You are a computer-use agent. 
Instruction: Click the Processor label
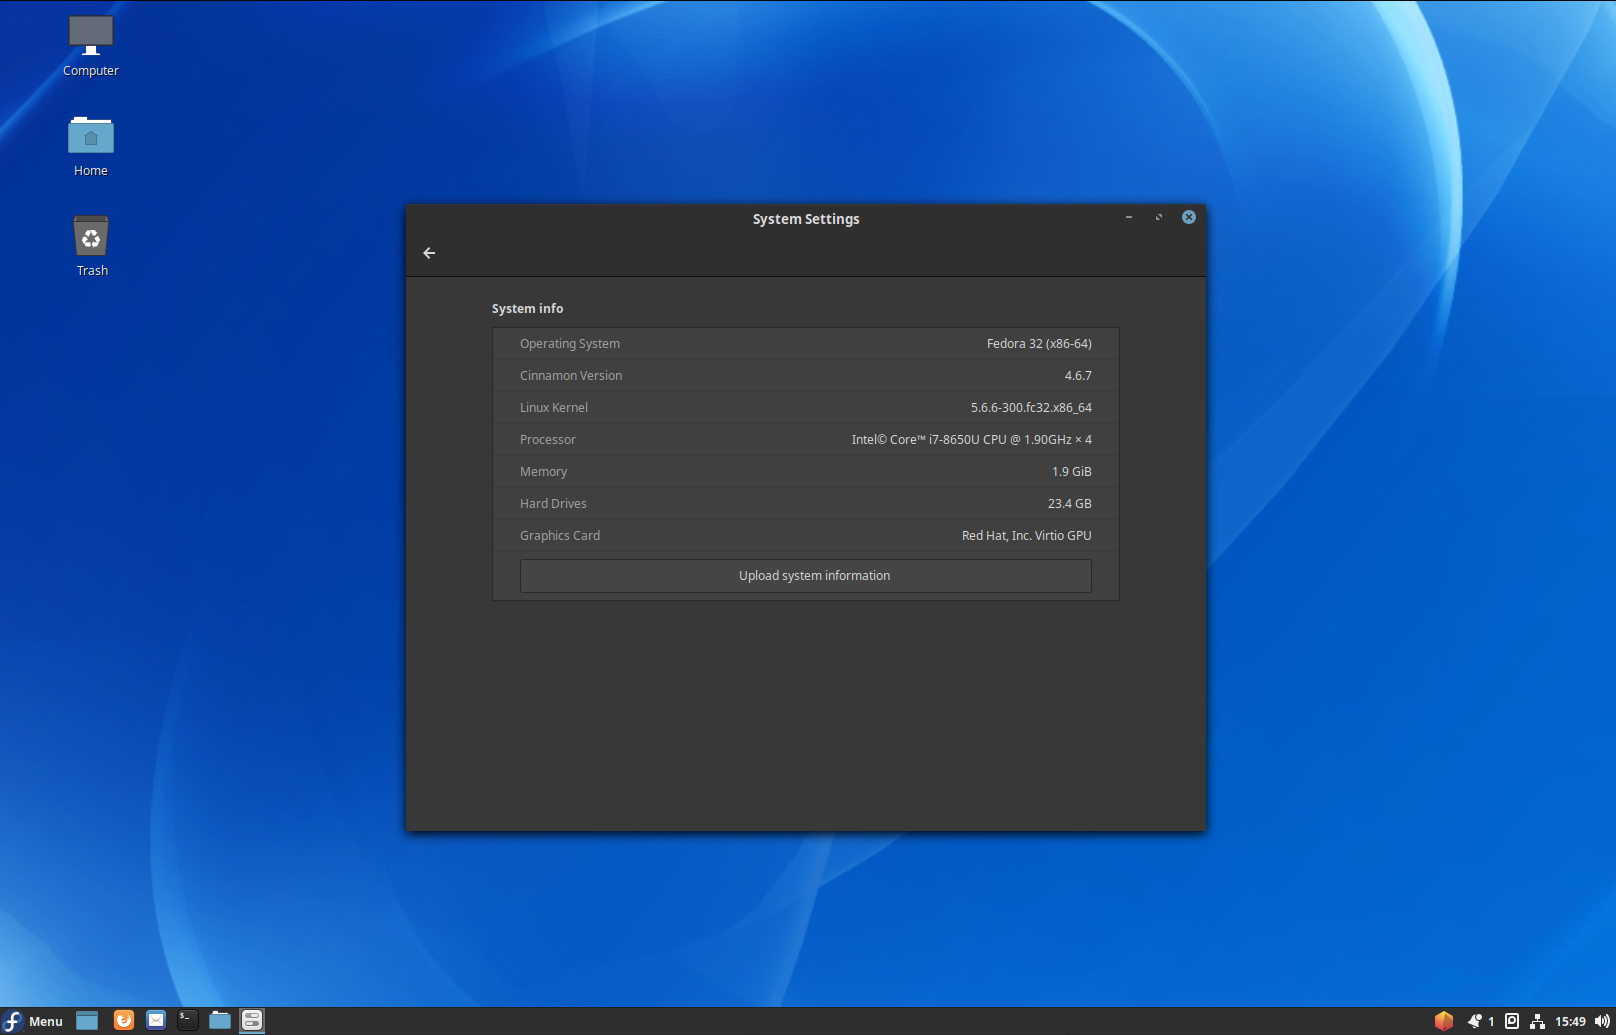(x=548, y=440)
